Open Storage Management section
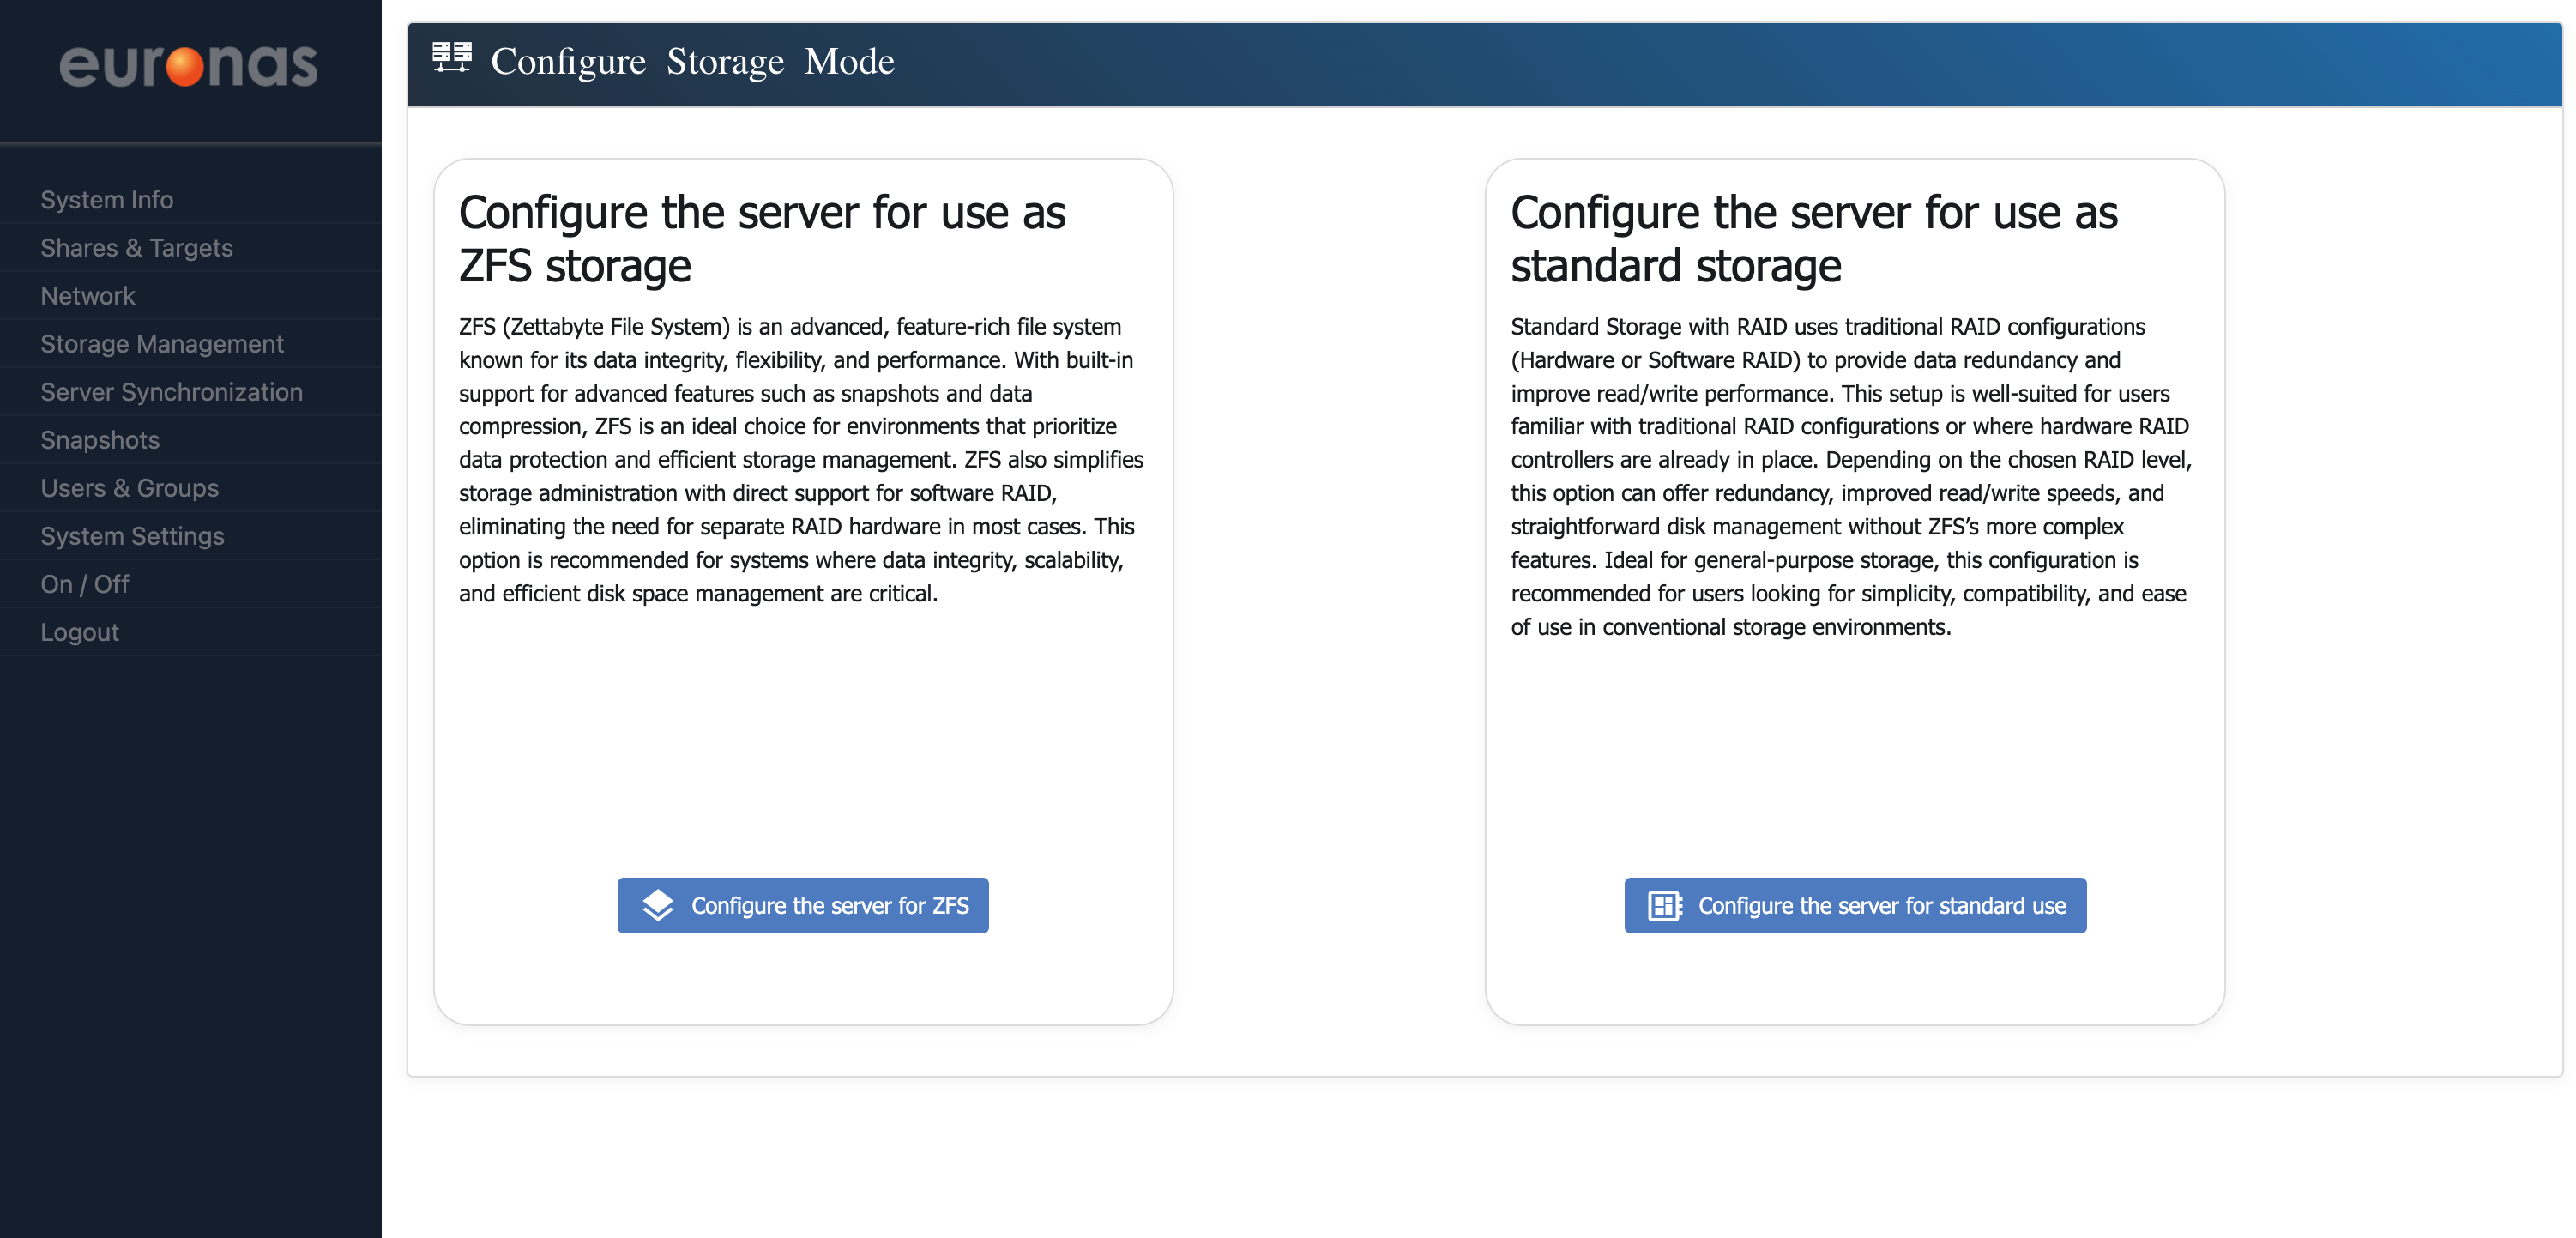The width and height of the screenshot is (2576, 1238). click(162, 344)
